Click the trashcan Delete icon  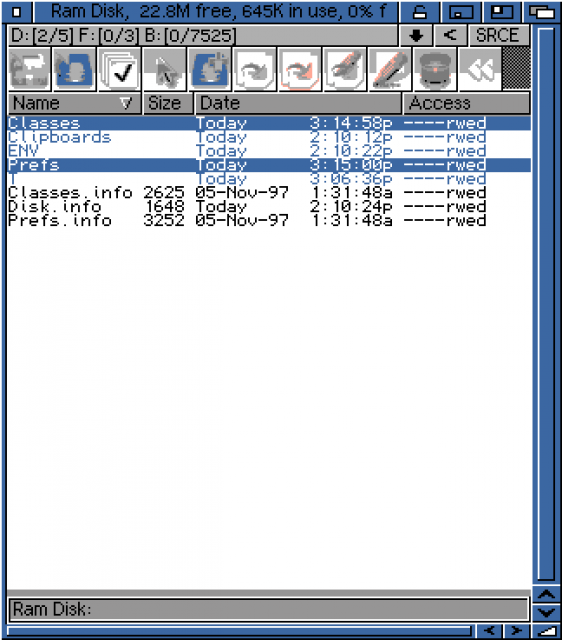[435, 69]
